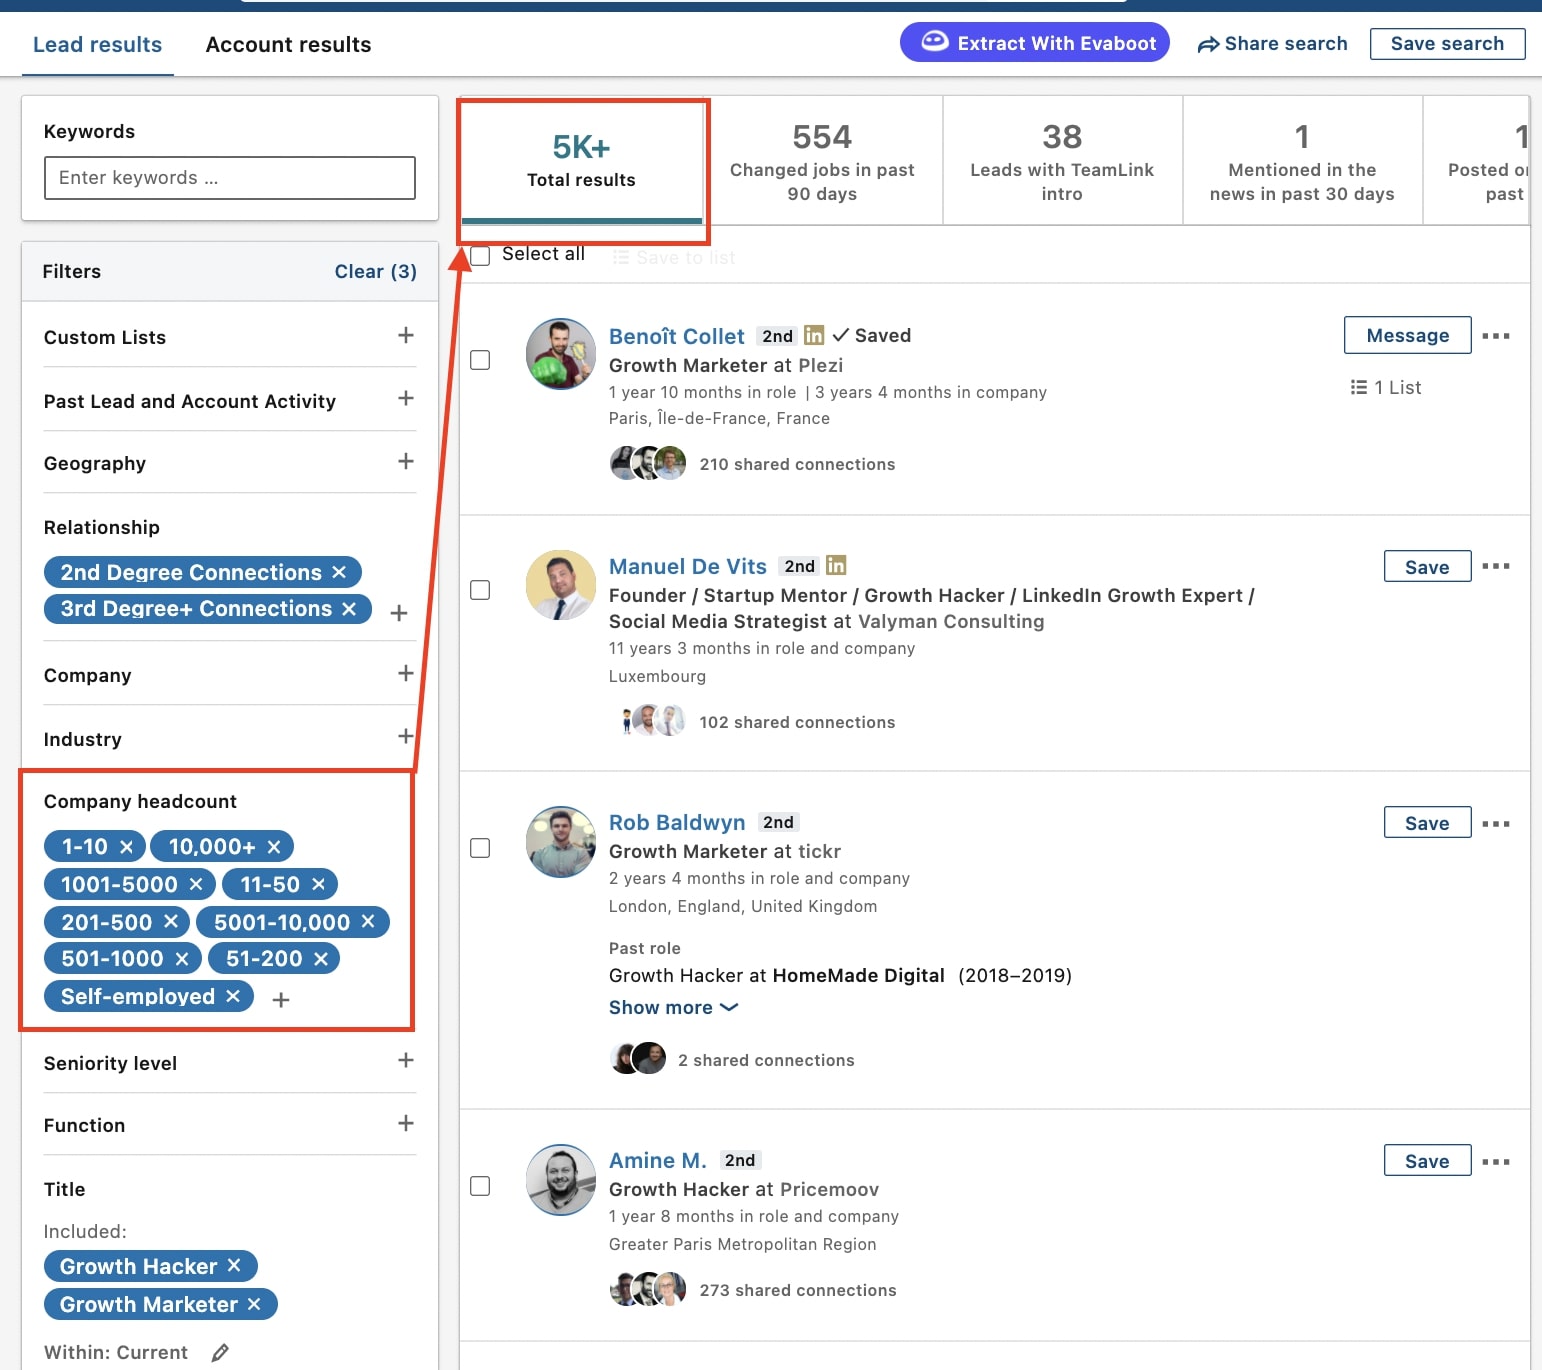Remove the 51-200 headcount filter
The image size is (1542, 1370).
click(321, 959)
